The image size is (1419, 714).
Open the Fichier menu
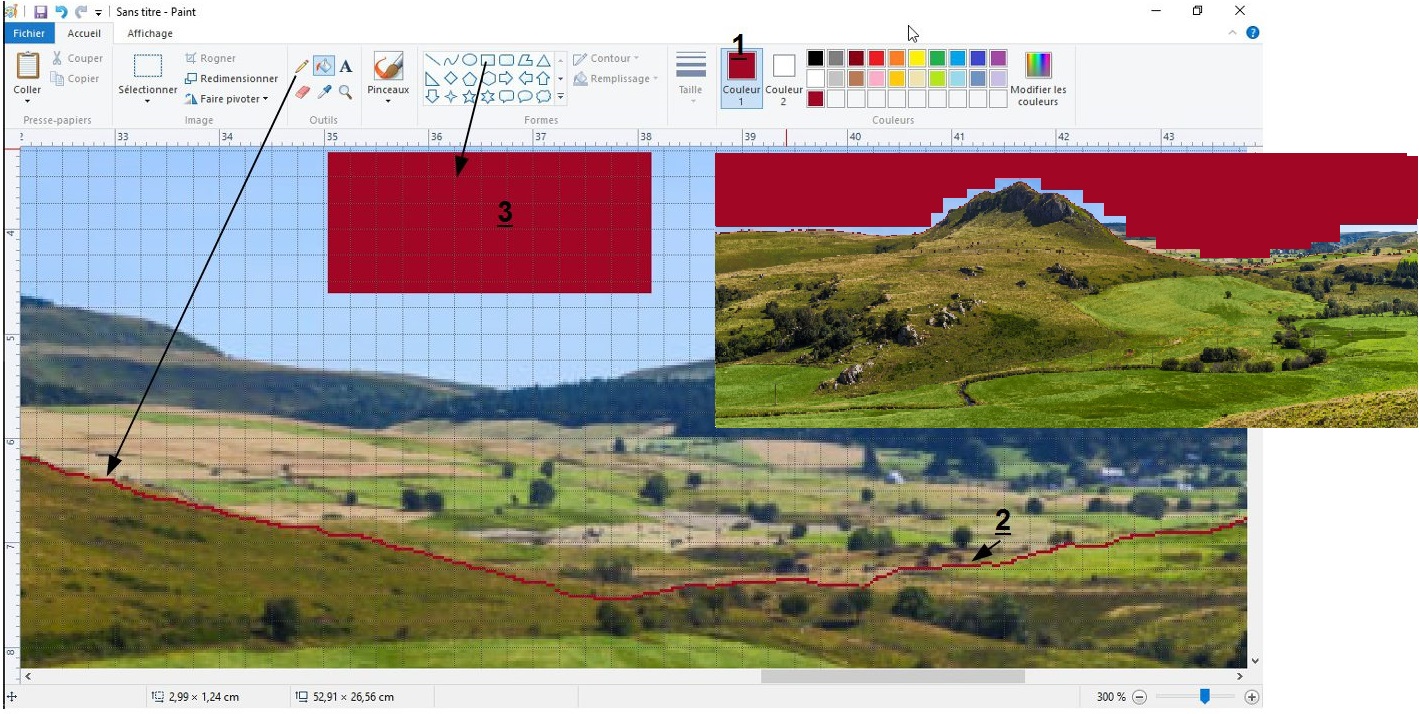click(28, 33)
